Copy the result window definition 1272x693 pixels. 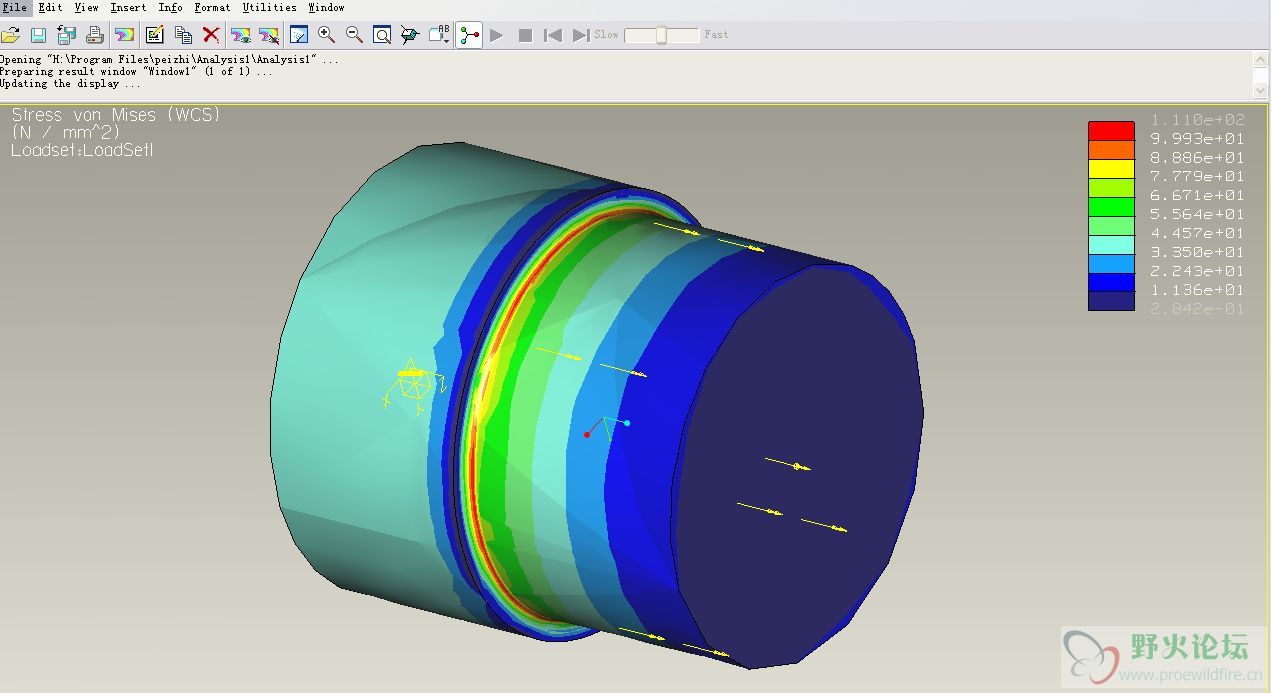coord(183,35)
